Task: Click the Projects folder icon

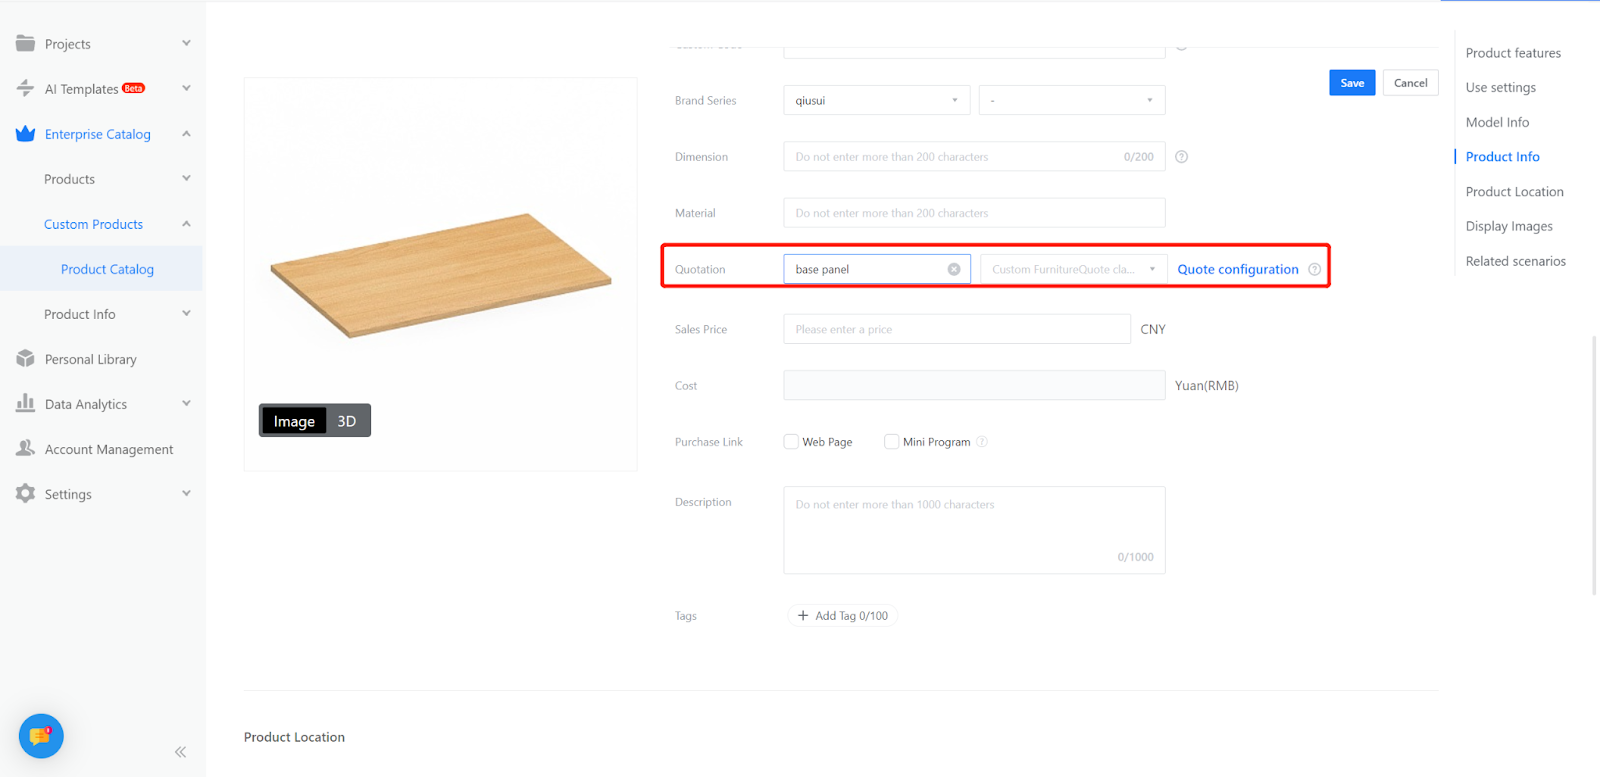Action: coord(25,43)
